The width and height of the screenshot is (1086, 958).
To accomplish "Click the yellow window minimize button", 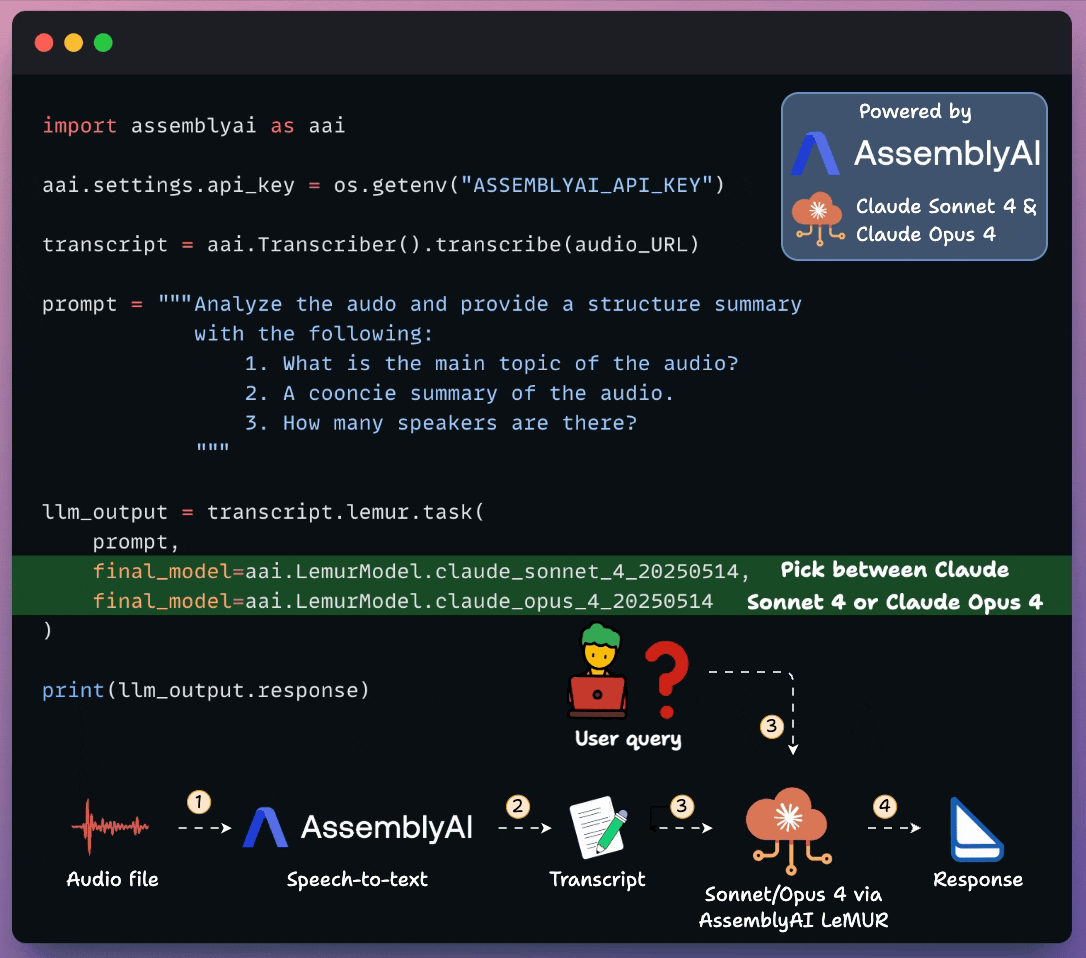I will pyautogui.click(x=73, y=43).
